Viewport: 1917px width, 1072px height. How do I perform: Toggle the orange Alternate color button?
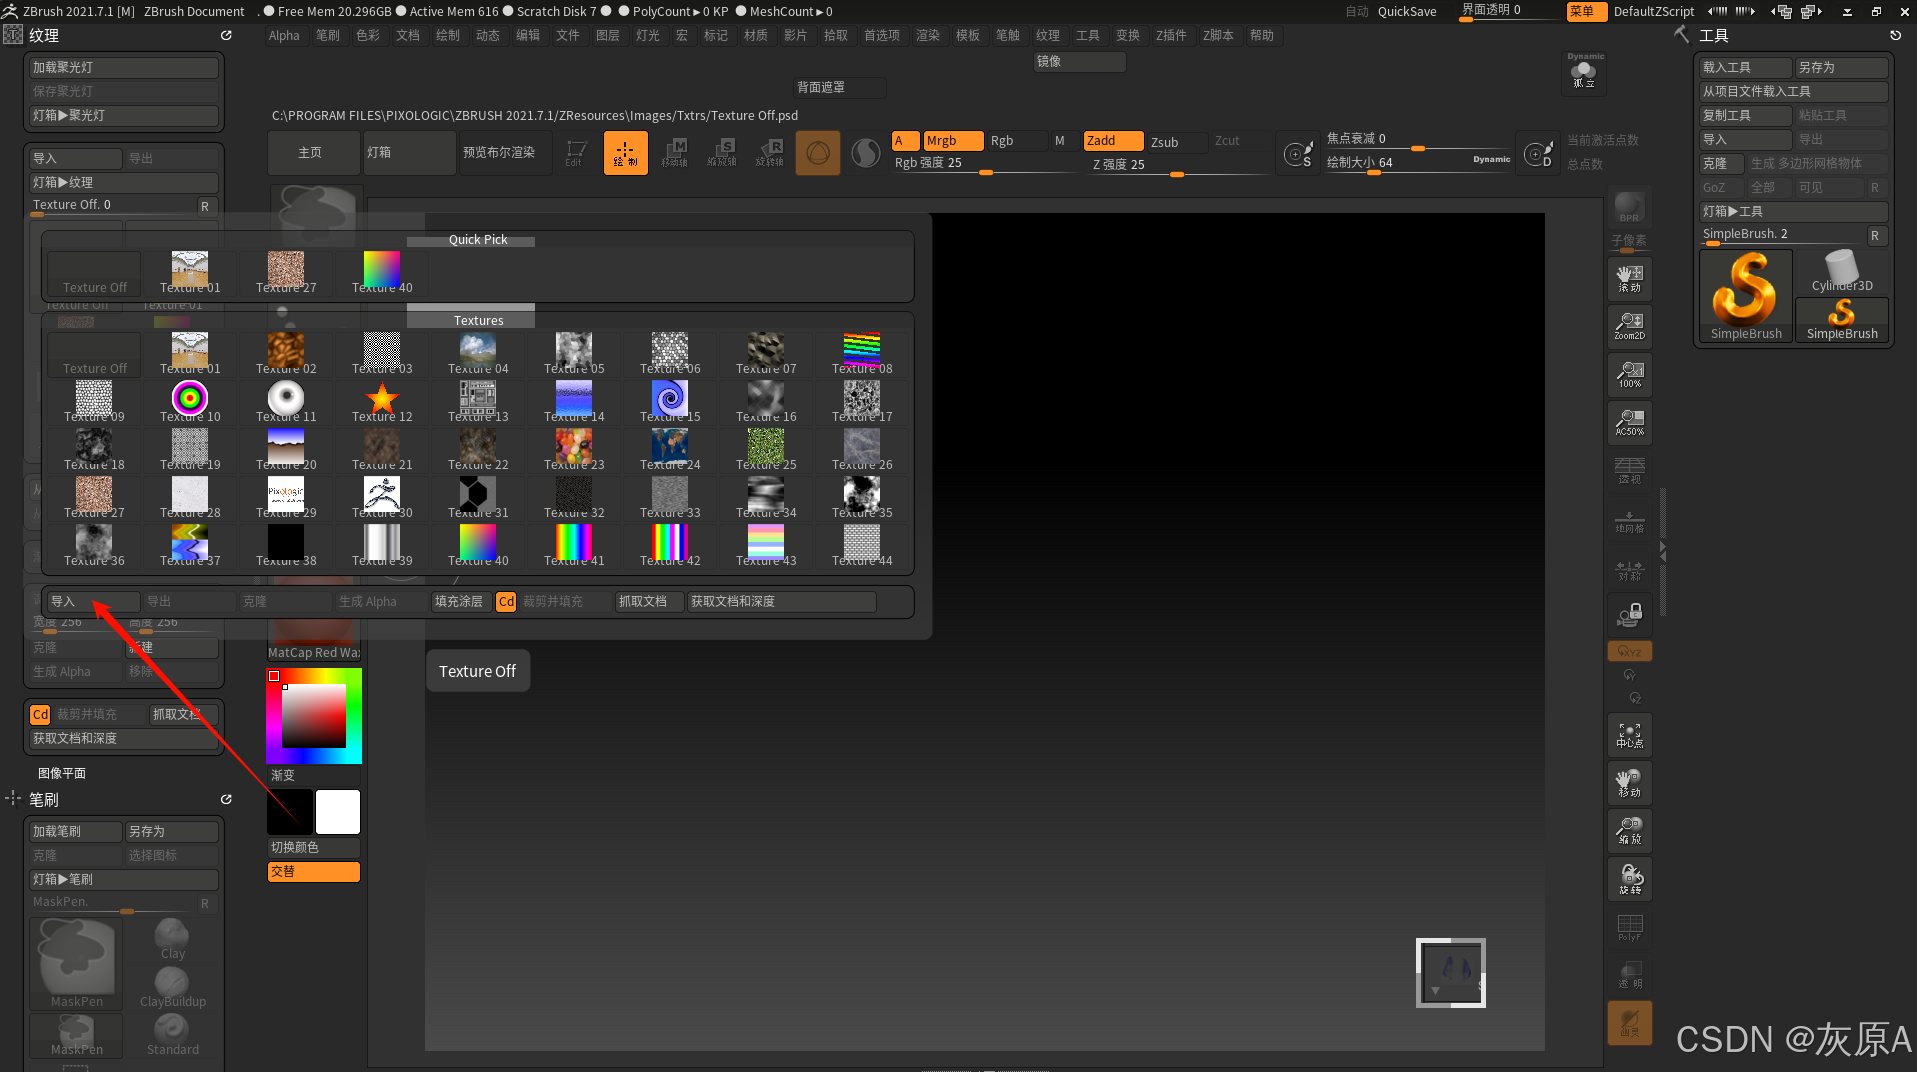coord(313,872)
